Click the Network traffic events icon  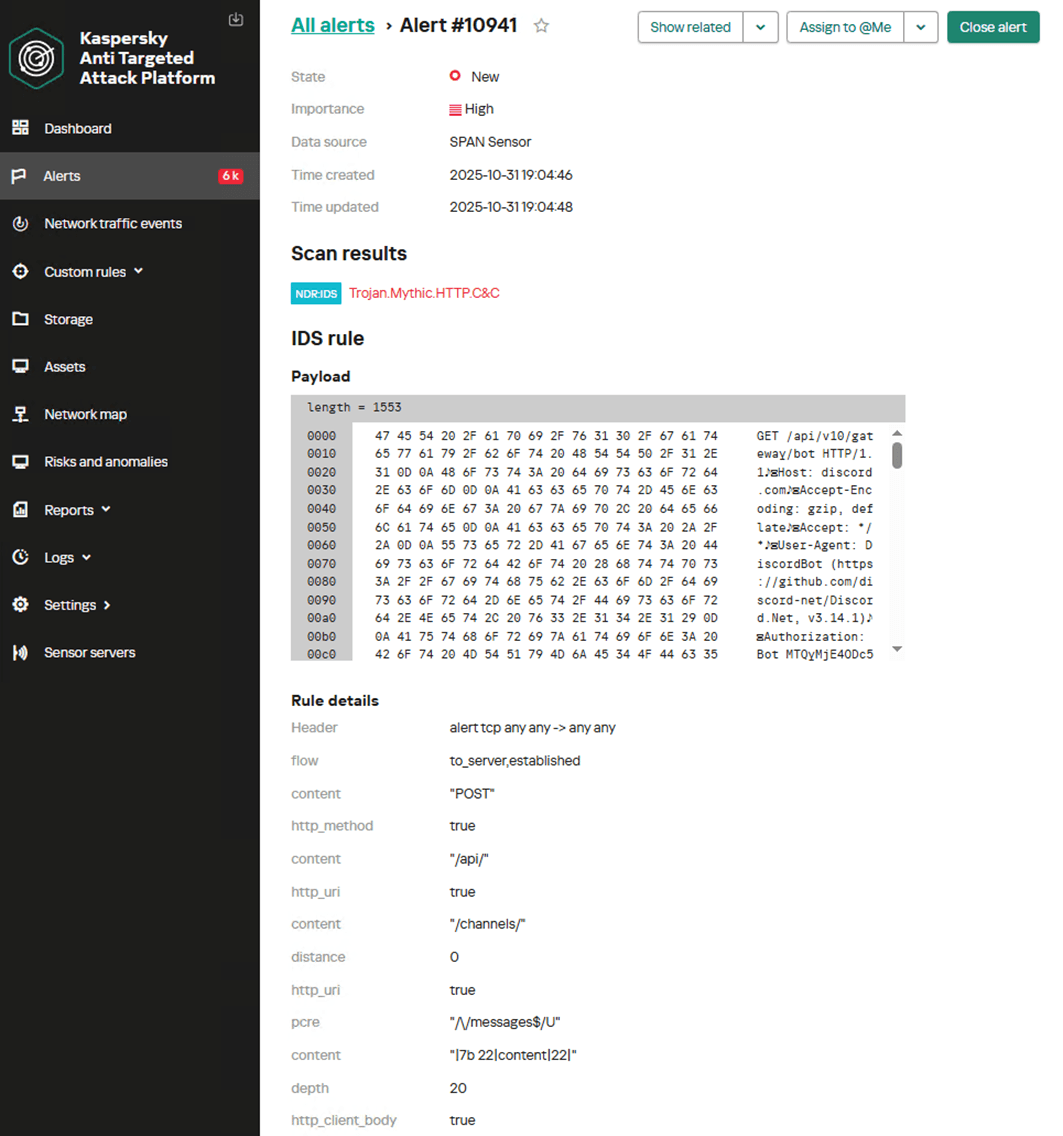coord(20,224)
